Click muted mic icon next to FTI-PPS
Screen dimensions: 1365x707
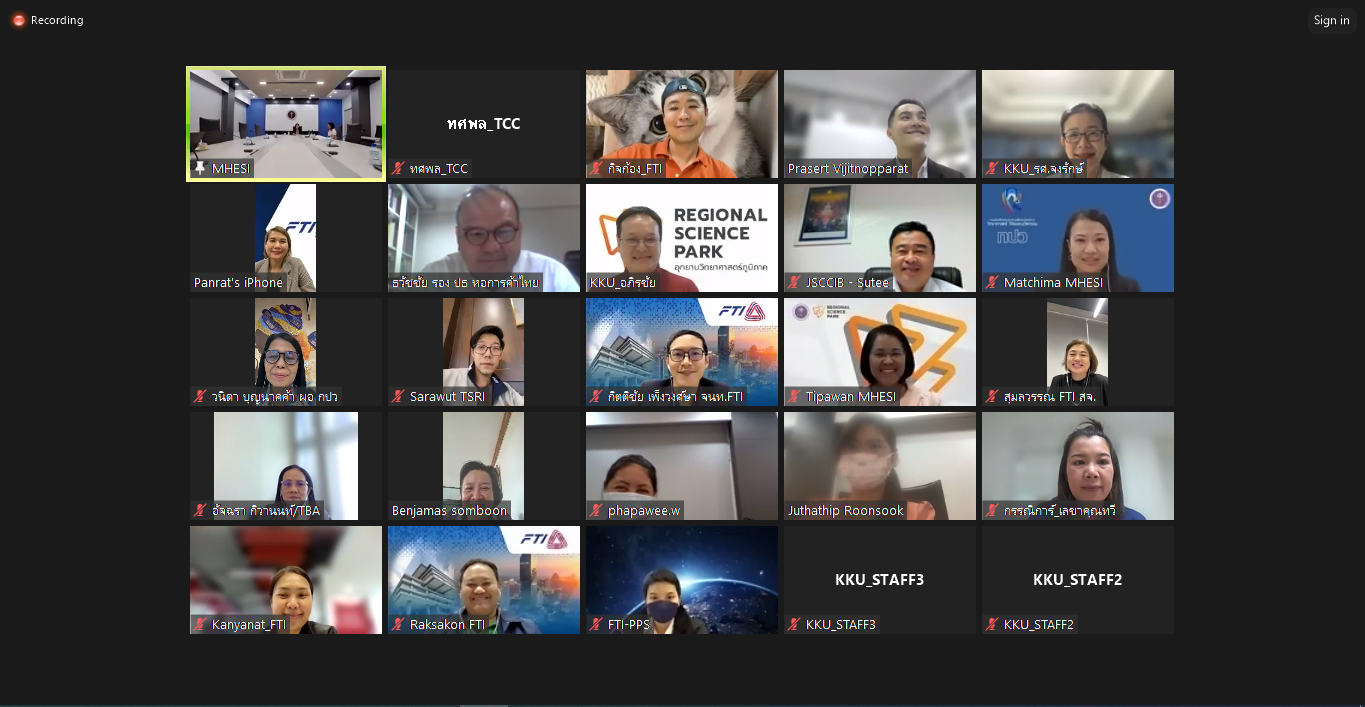[x=596, y=625]
